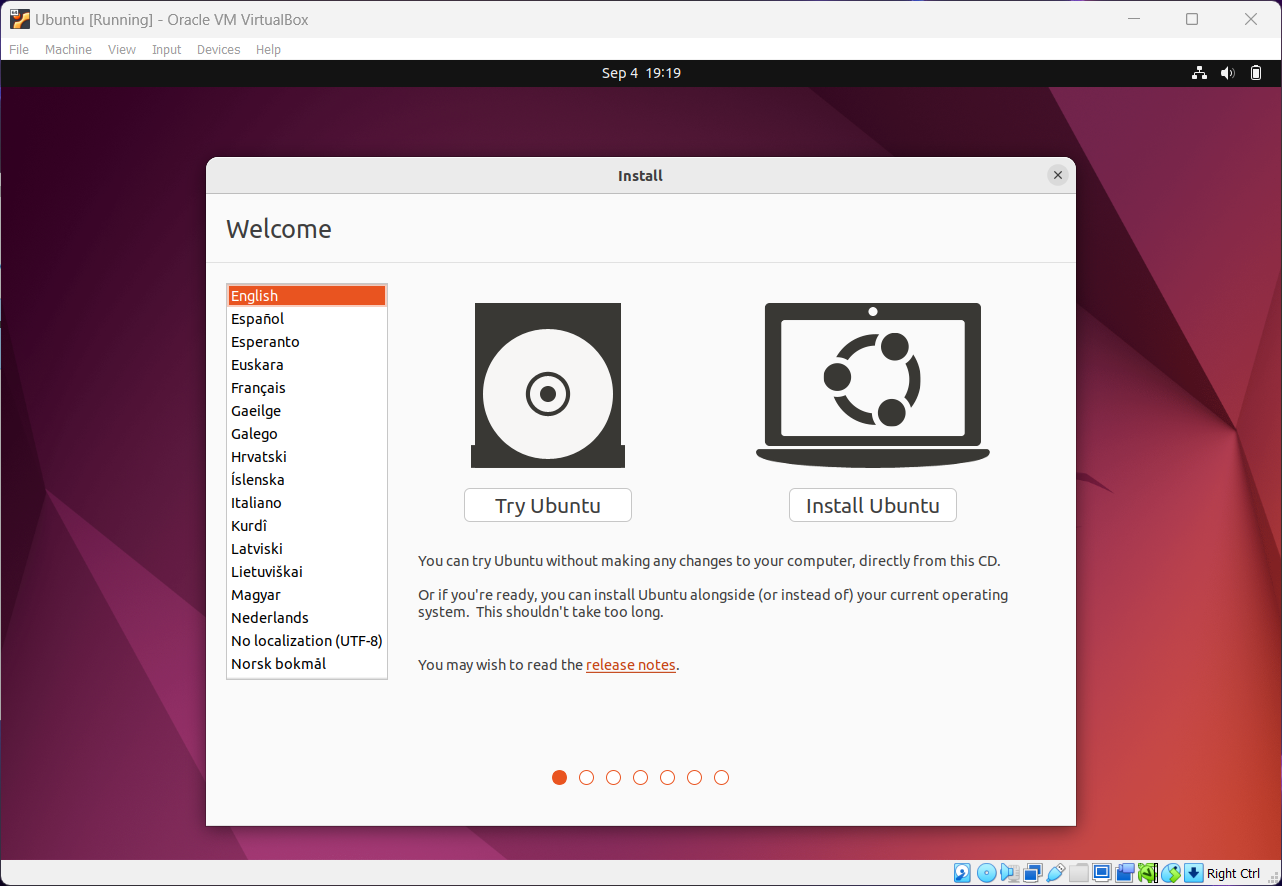Image resolution: width=1282 pixels, height=886 pixels.
Task: Click the Install Ubuntu button
Action: pyautogui.click(x=872, y=505)
